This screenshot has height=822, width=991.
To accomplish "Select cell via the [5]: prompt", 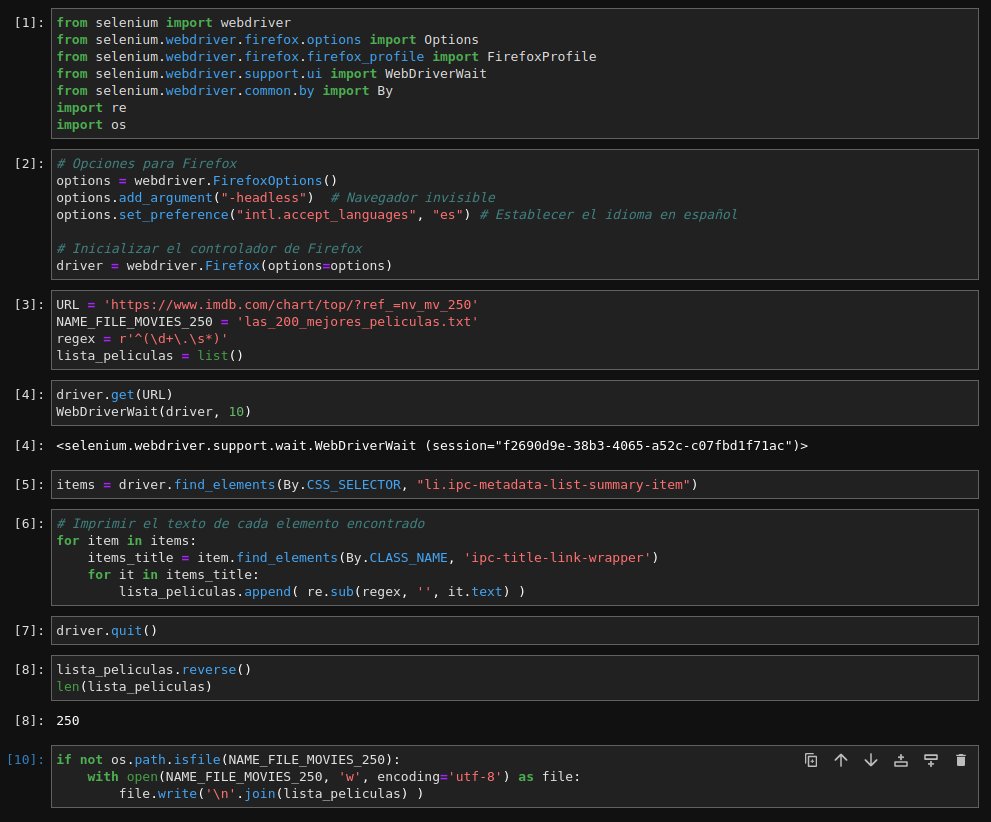I will 29,485.
